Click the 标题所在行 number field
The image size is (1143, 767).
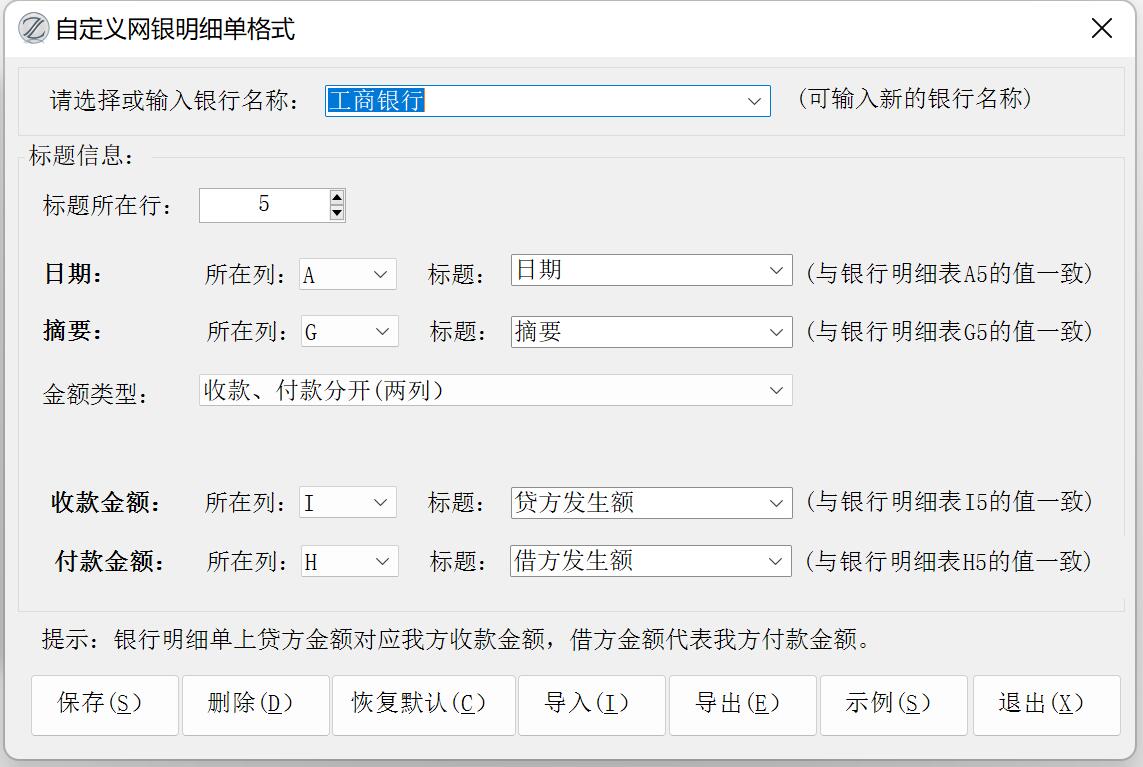[264, 205]
